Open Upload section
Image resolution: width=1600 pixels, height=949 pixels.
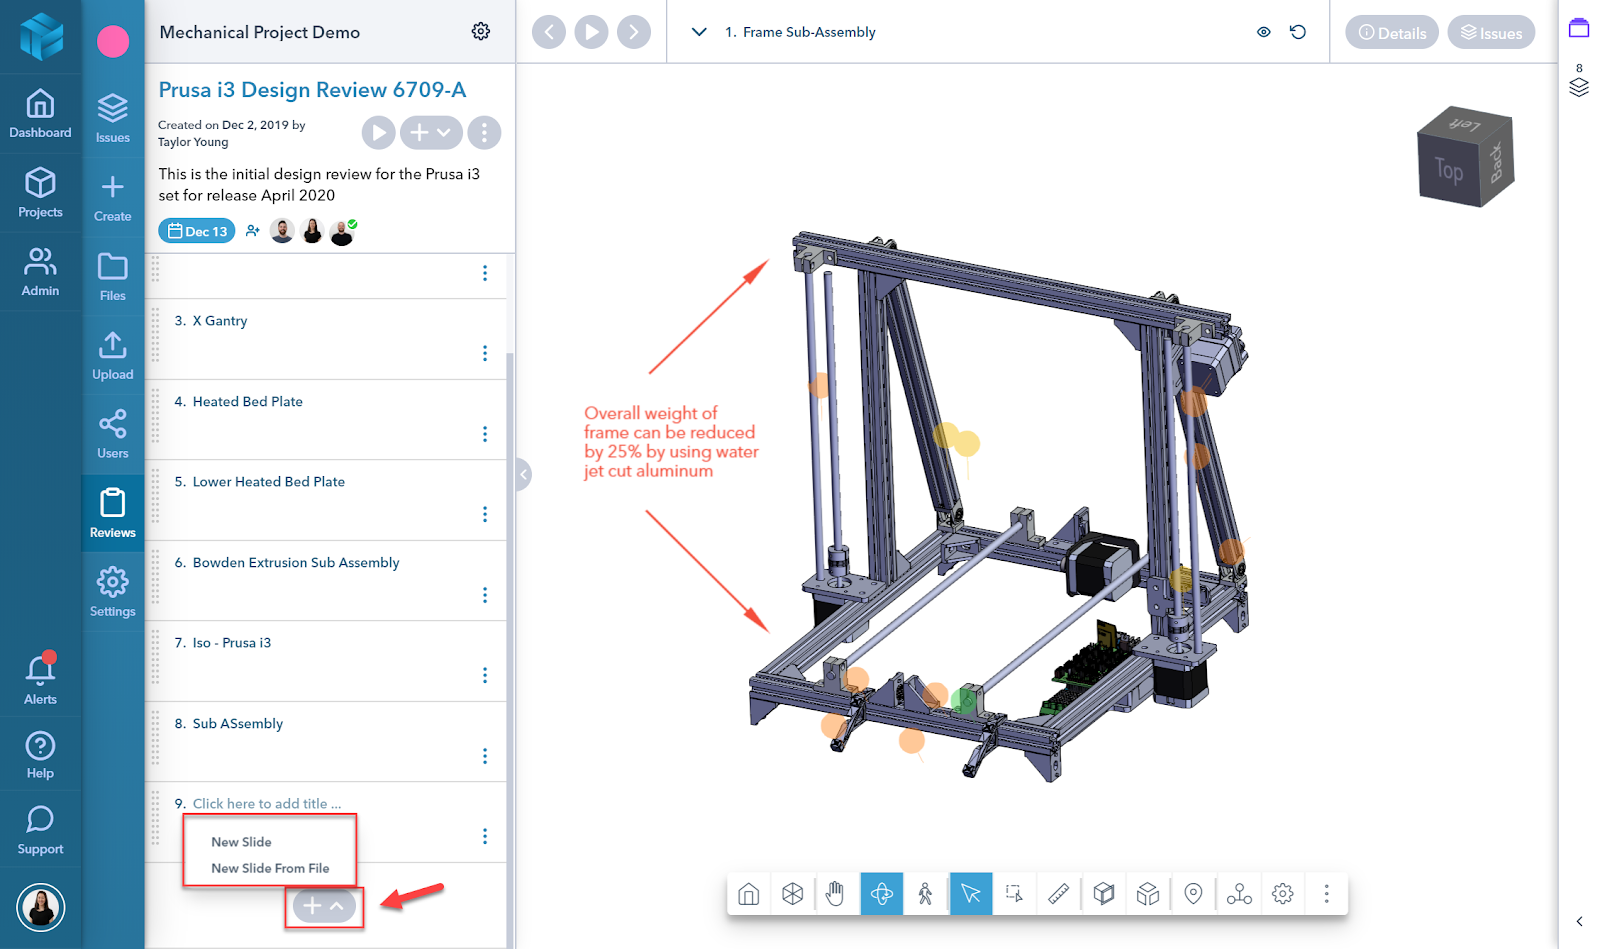(113, 356)
